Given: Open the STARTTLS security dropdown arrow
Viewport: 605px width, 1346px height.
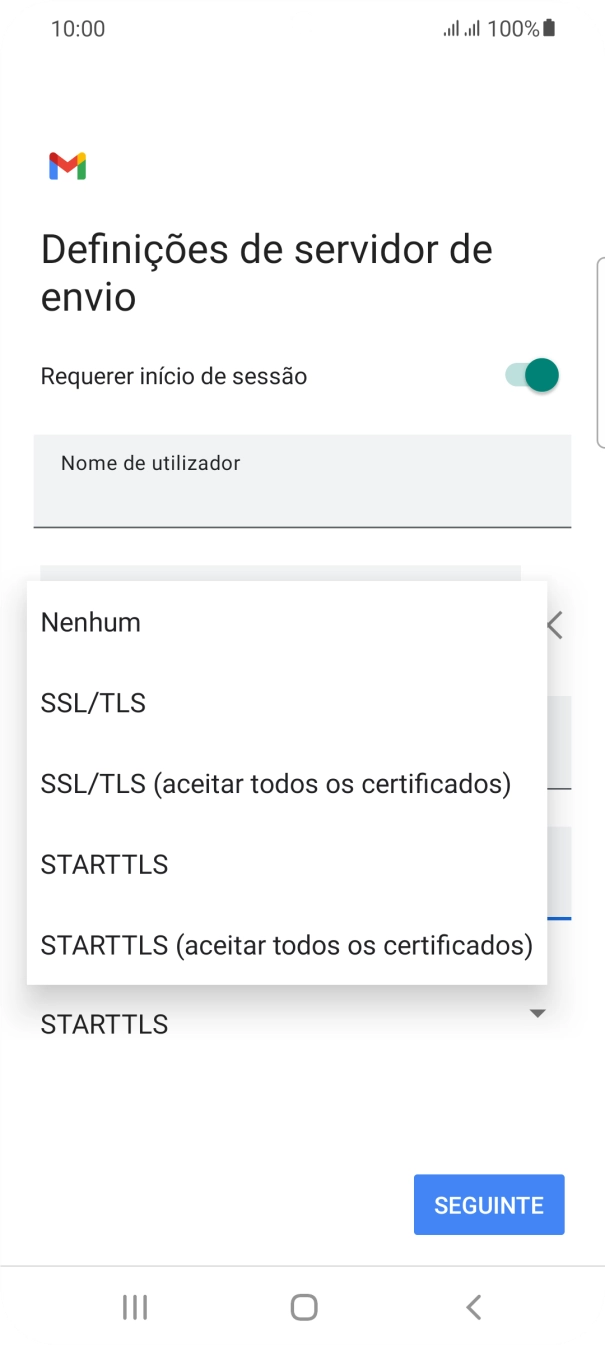Looking at the screenshot, I should click(x=538, y=1013).
